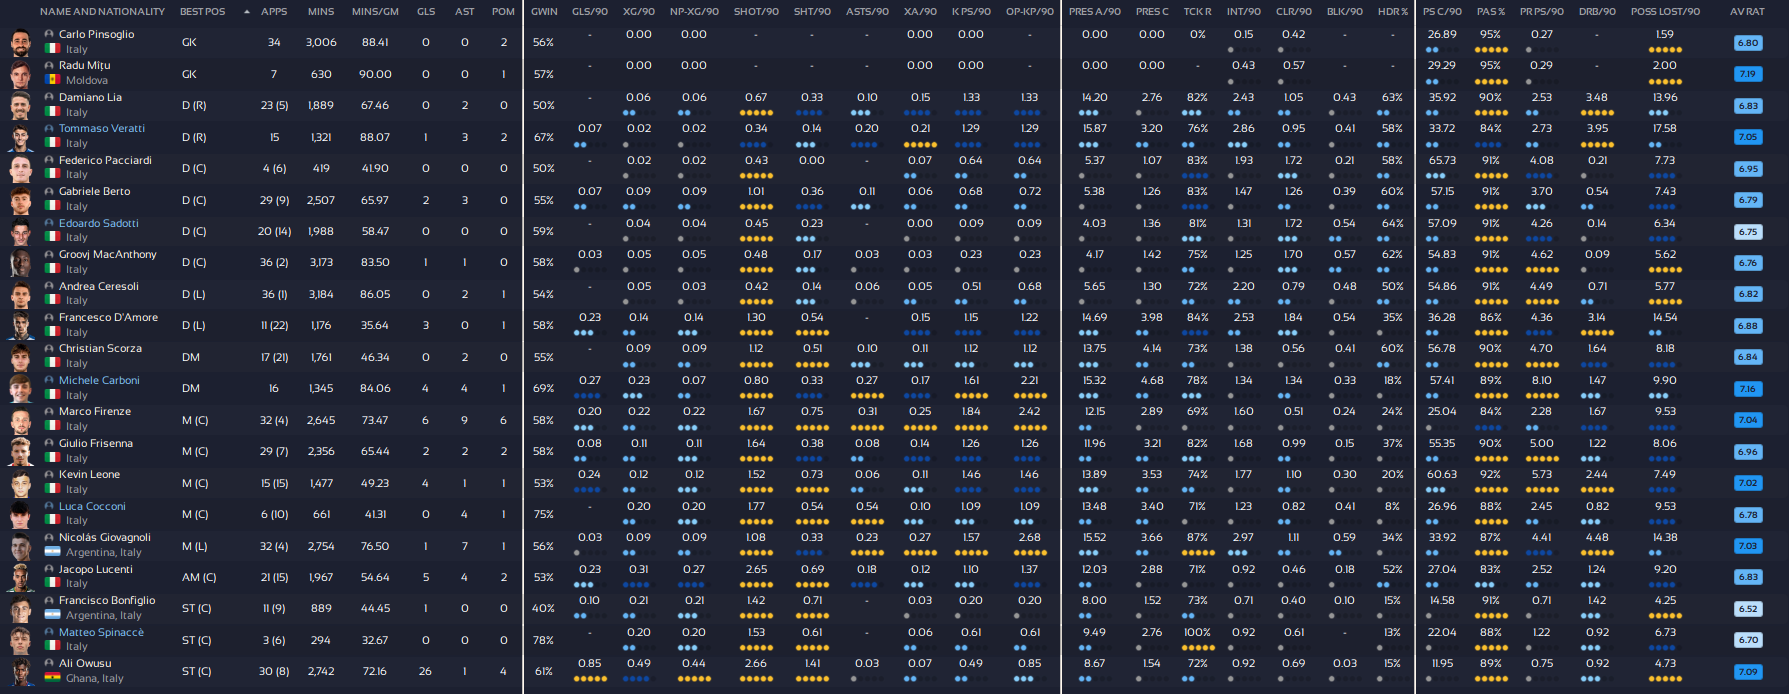This screenshot has width=1789, height=694.
Task: Click Ali Owusu's 7.09 average rating badge
Action: pos(1747,671)
